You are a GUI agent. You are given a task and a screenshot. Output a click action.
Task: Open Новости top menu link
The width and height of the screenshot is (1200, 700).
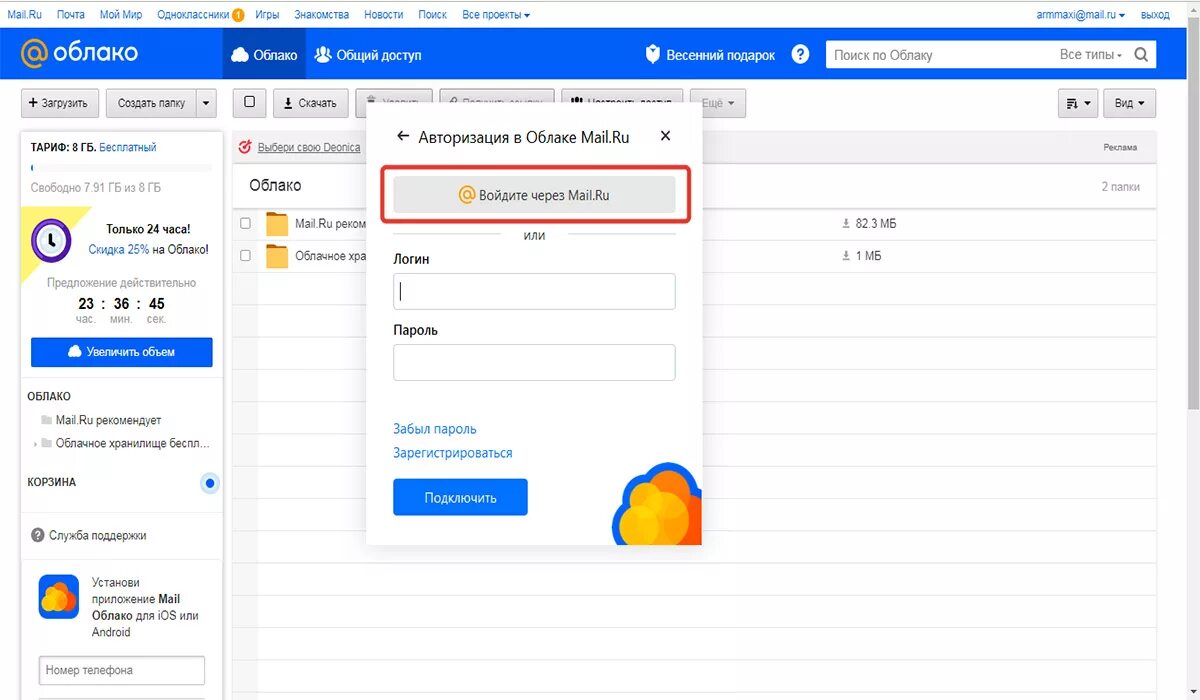tap(384, 15)
